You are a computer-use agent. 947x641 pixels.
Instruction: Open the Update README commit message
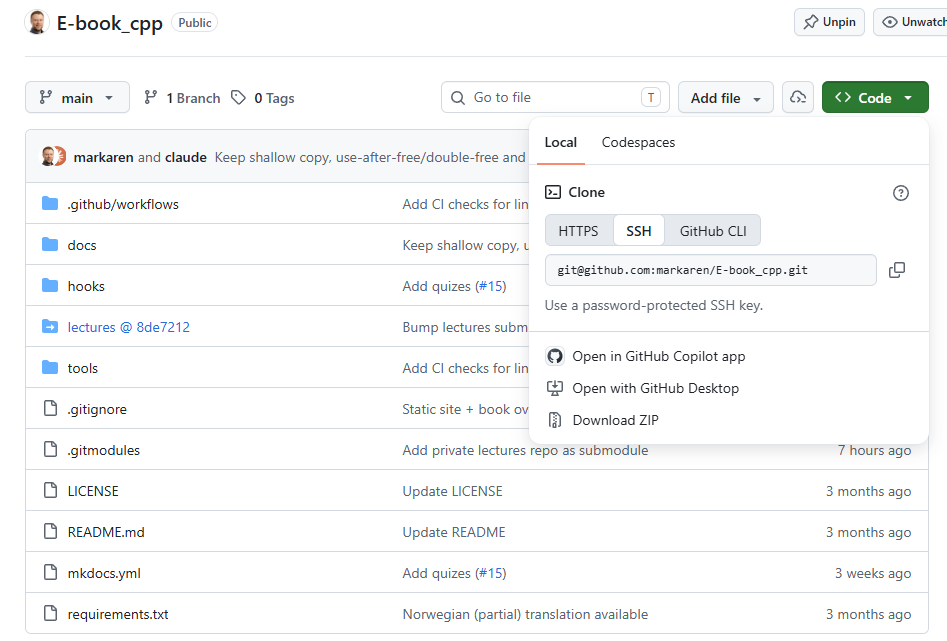pos(454,532)
